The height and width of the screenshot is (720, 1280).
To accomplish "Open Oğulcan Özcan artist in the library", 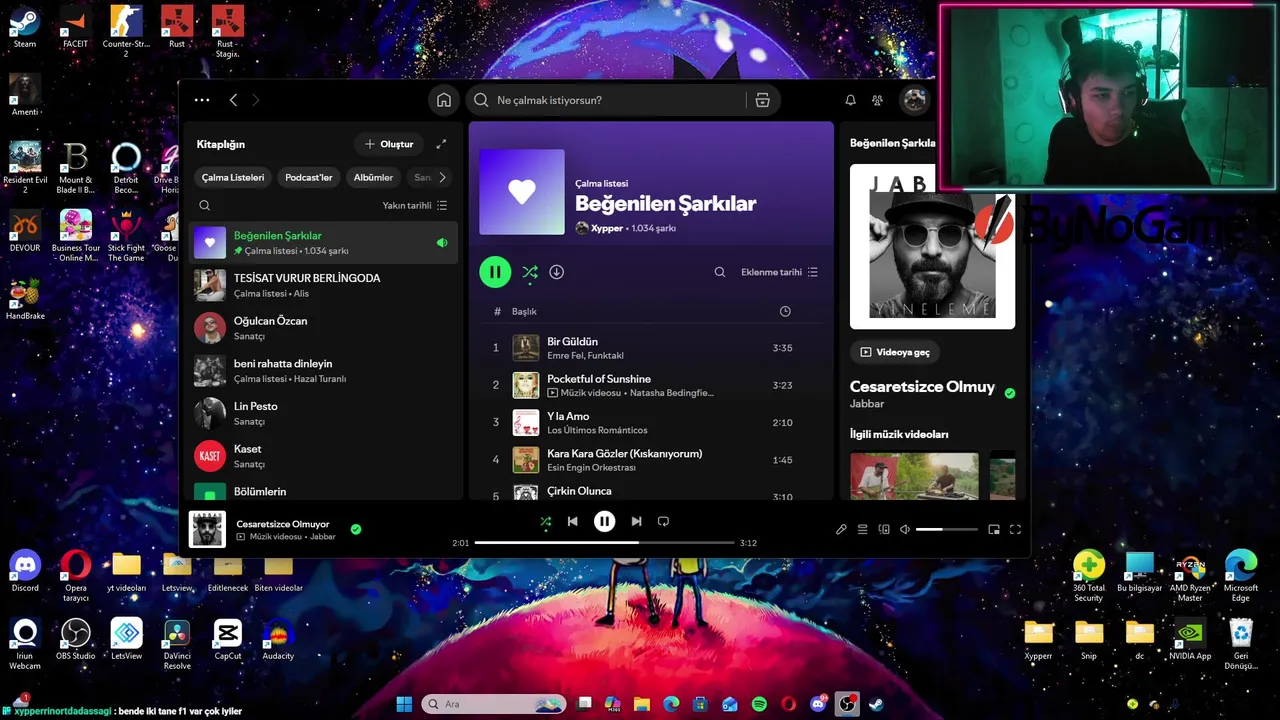I will [x=324, y=328].
